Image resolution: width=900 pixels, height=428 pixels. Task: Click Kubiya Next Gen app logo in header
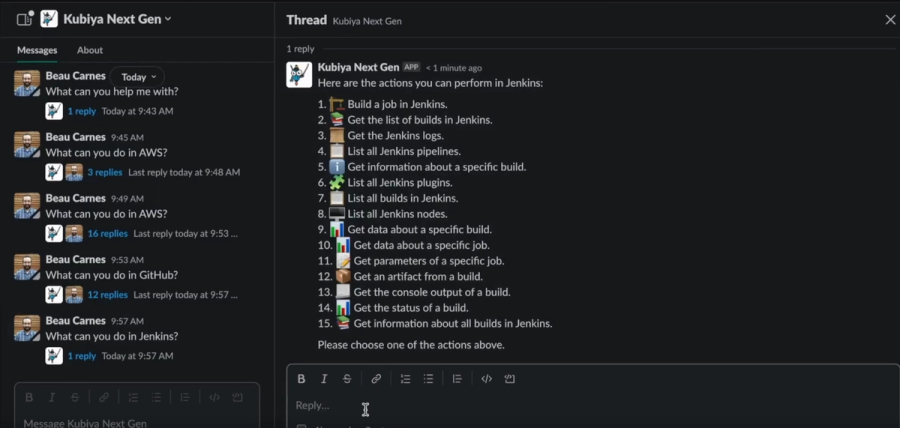[49, 19]
